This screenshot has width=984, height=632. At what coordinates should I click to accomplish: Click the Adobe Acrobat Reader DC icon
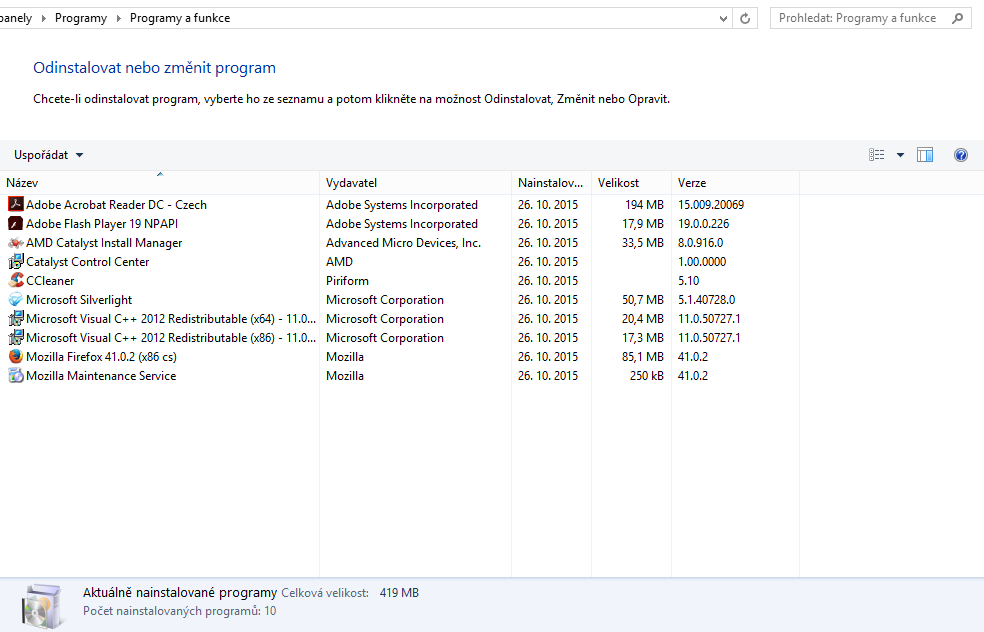[x=15, y=205]
